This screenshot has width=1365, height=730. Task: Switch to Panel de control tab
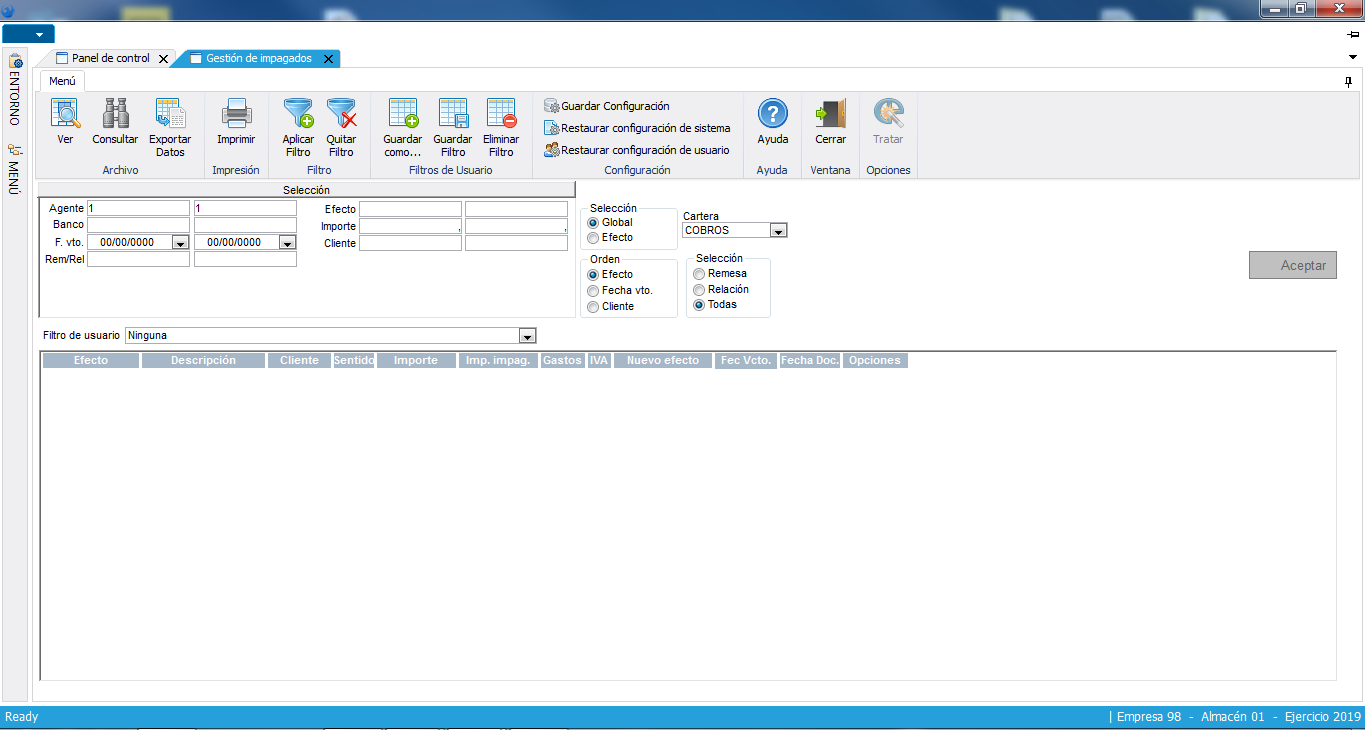click(x=109, y=59)
